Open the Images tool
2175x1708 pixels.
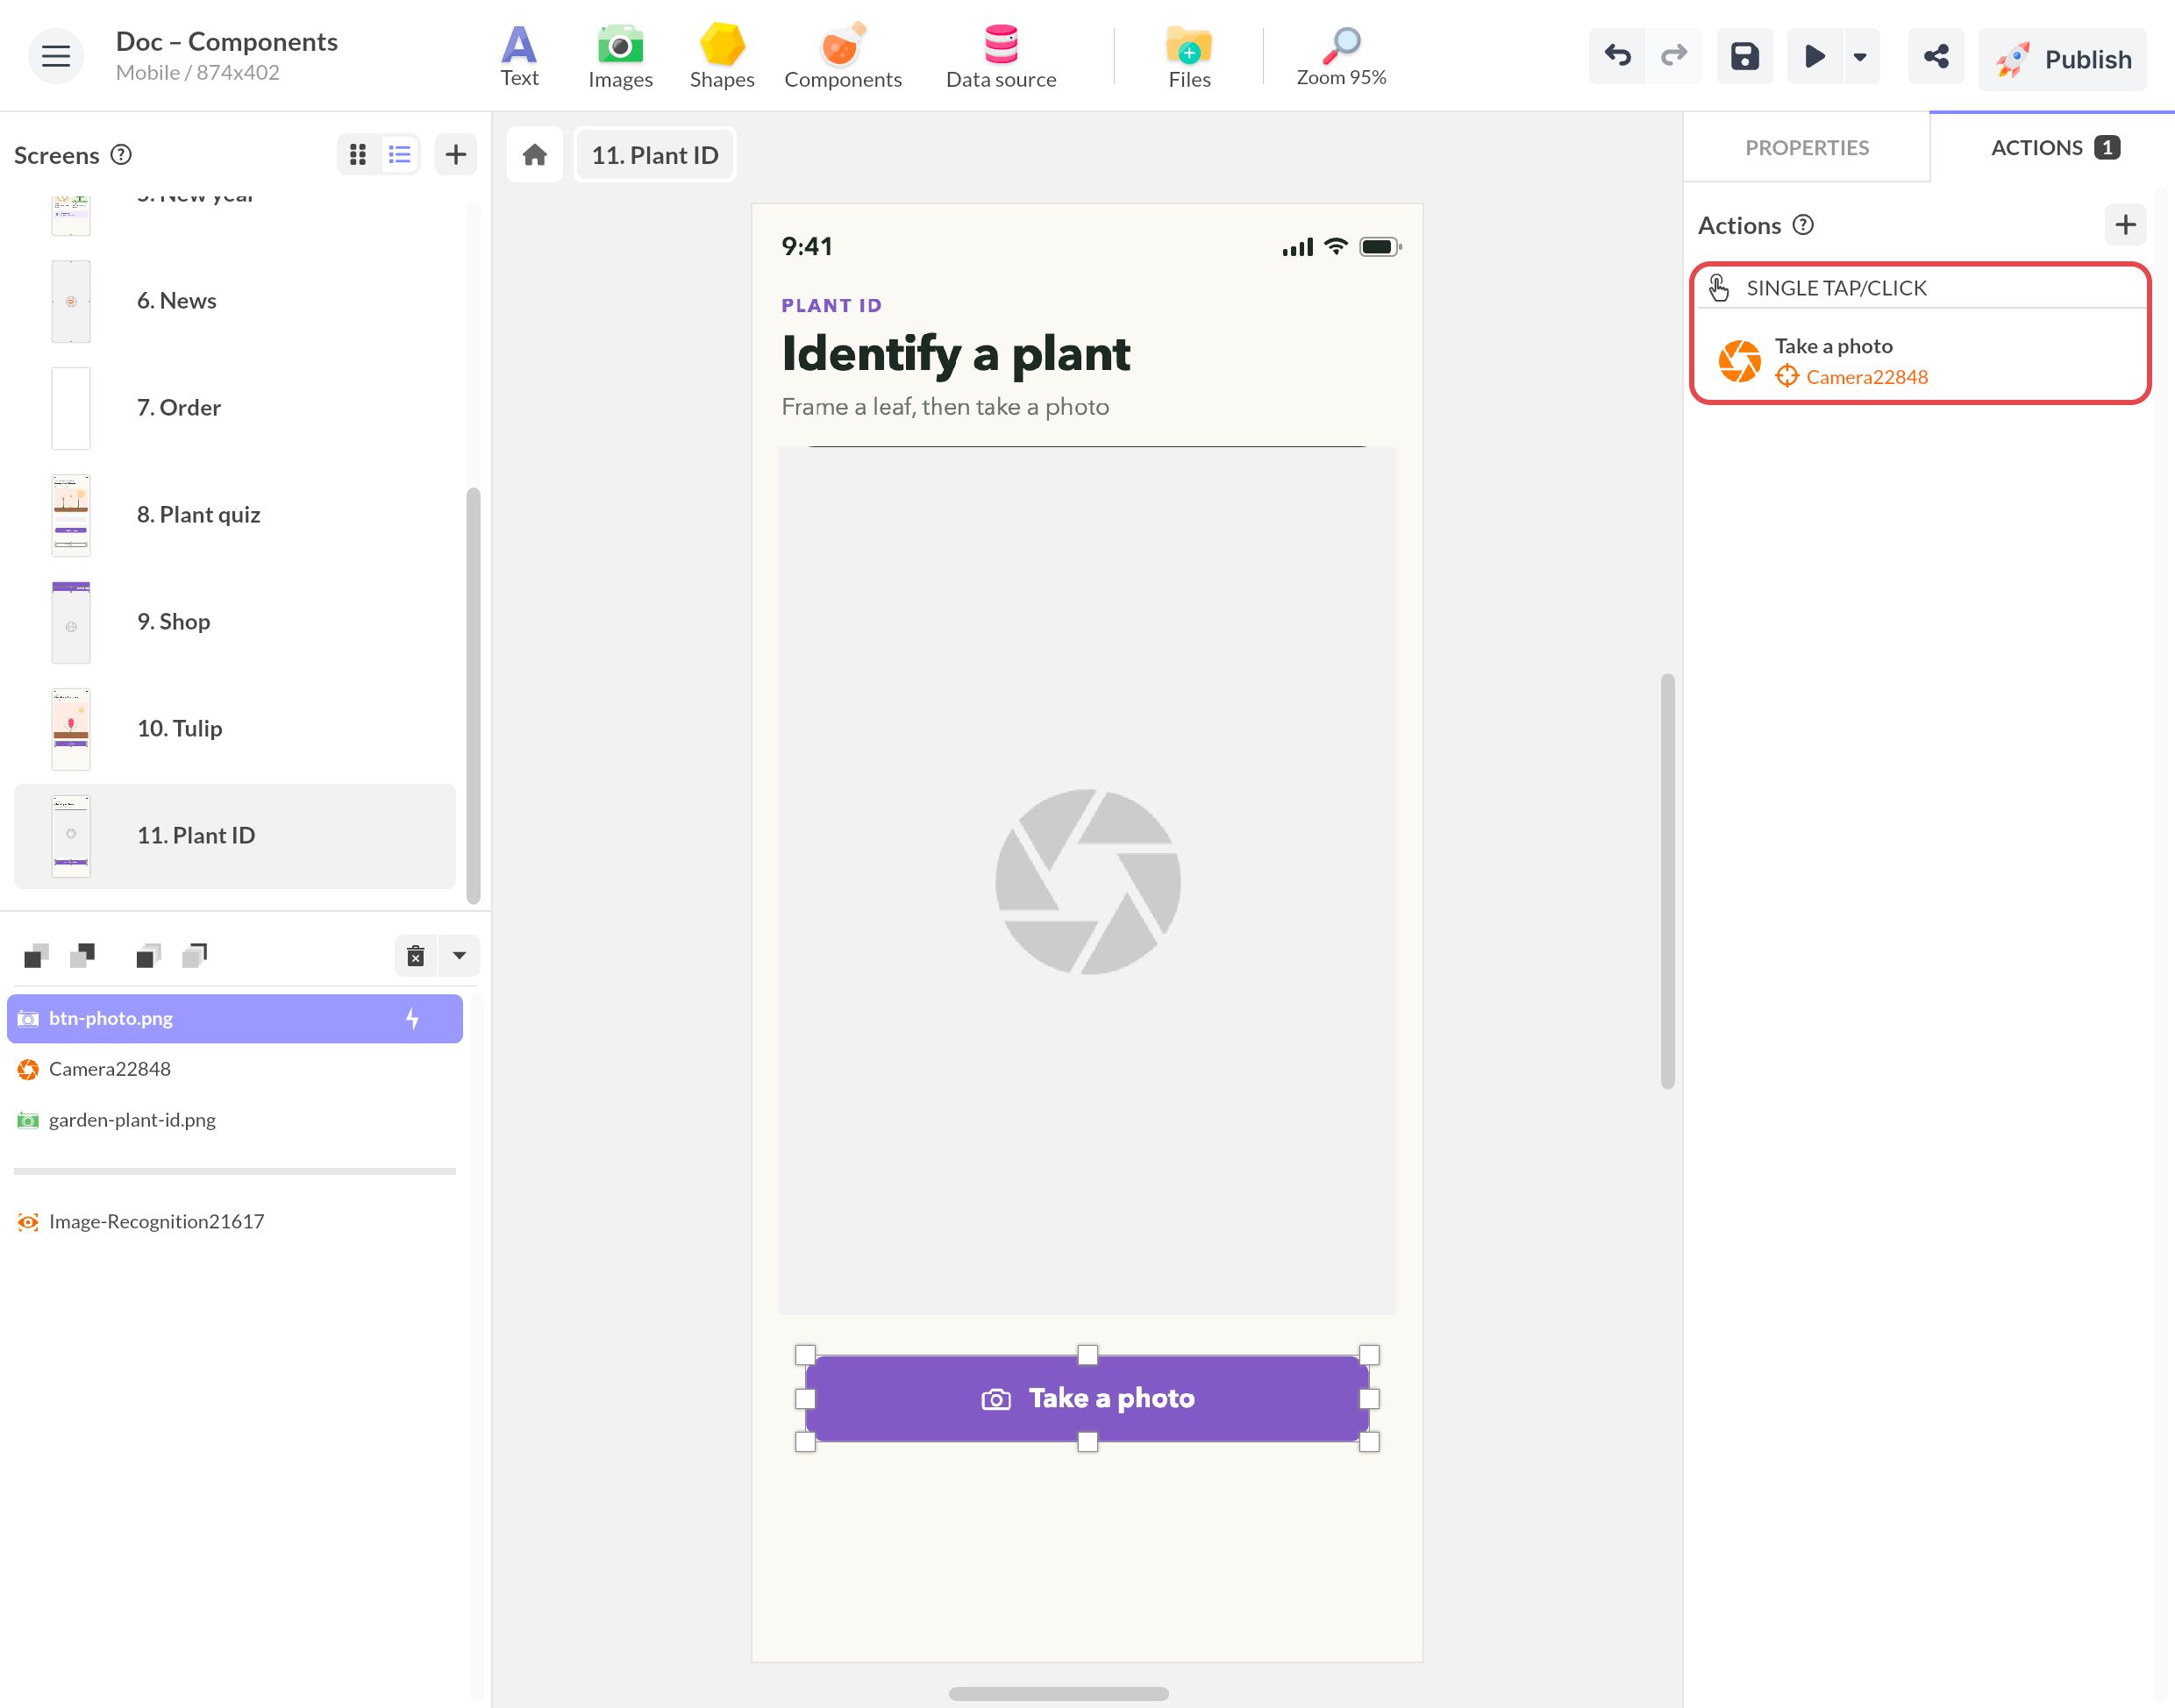coord(620,56)
